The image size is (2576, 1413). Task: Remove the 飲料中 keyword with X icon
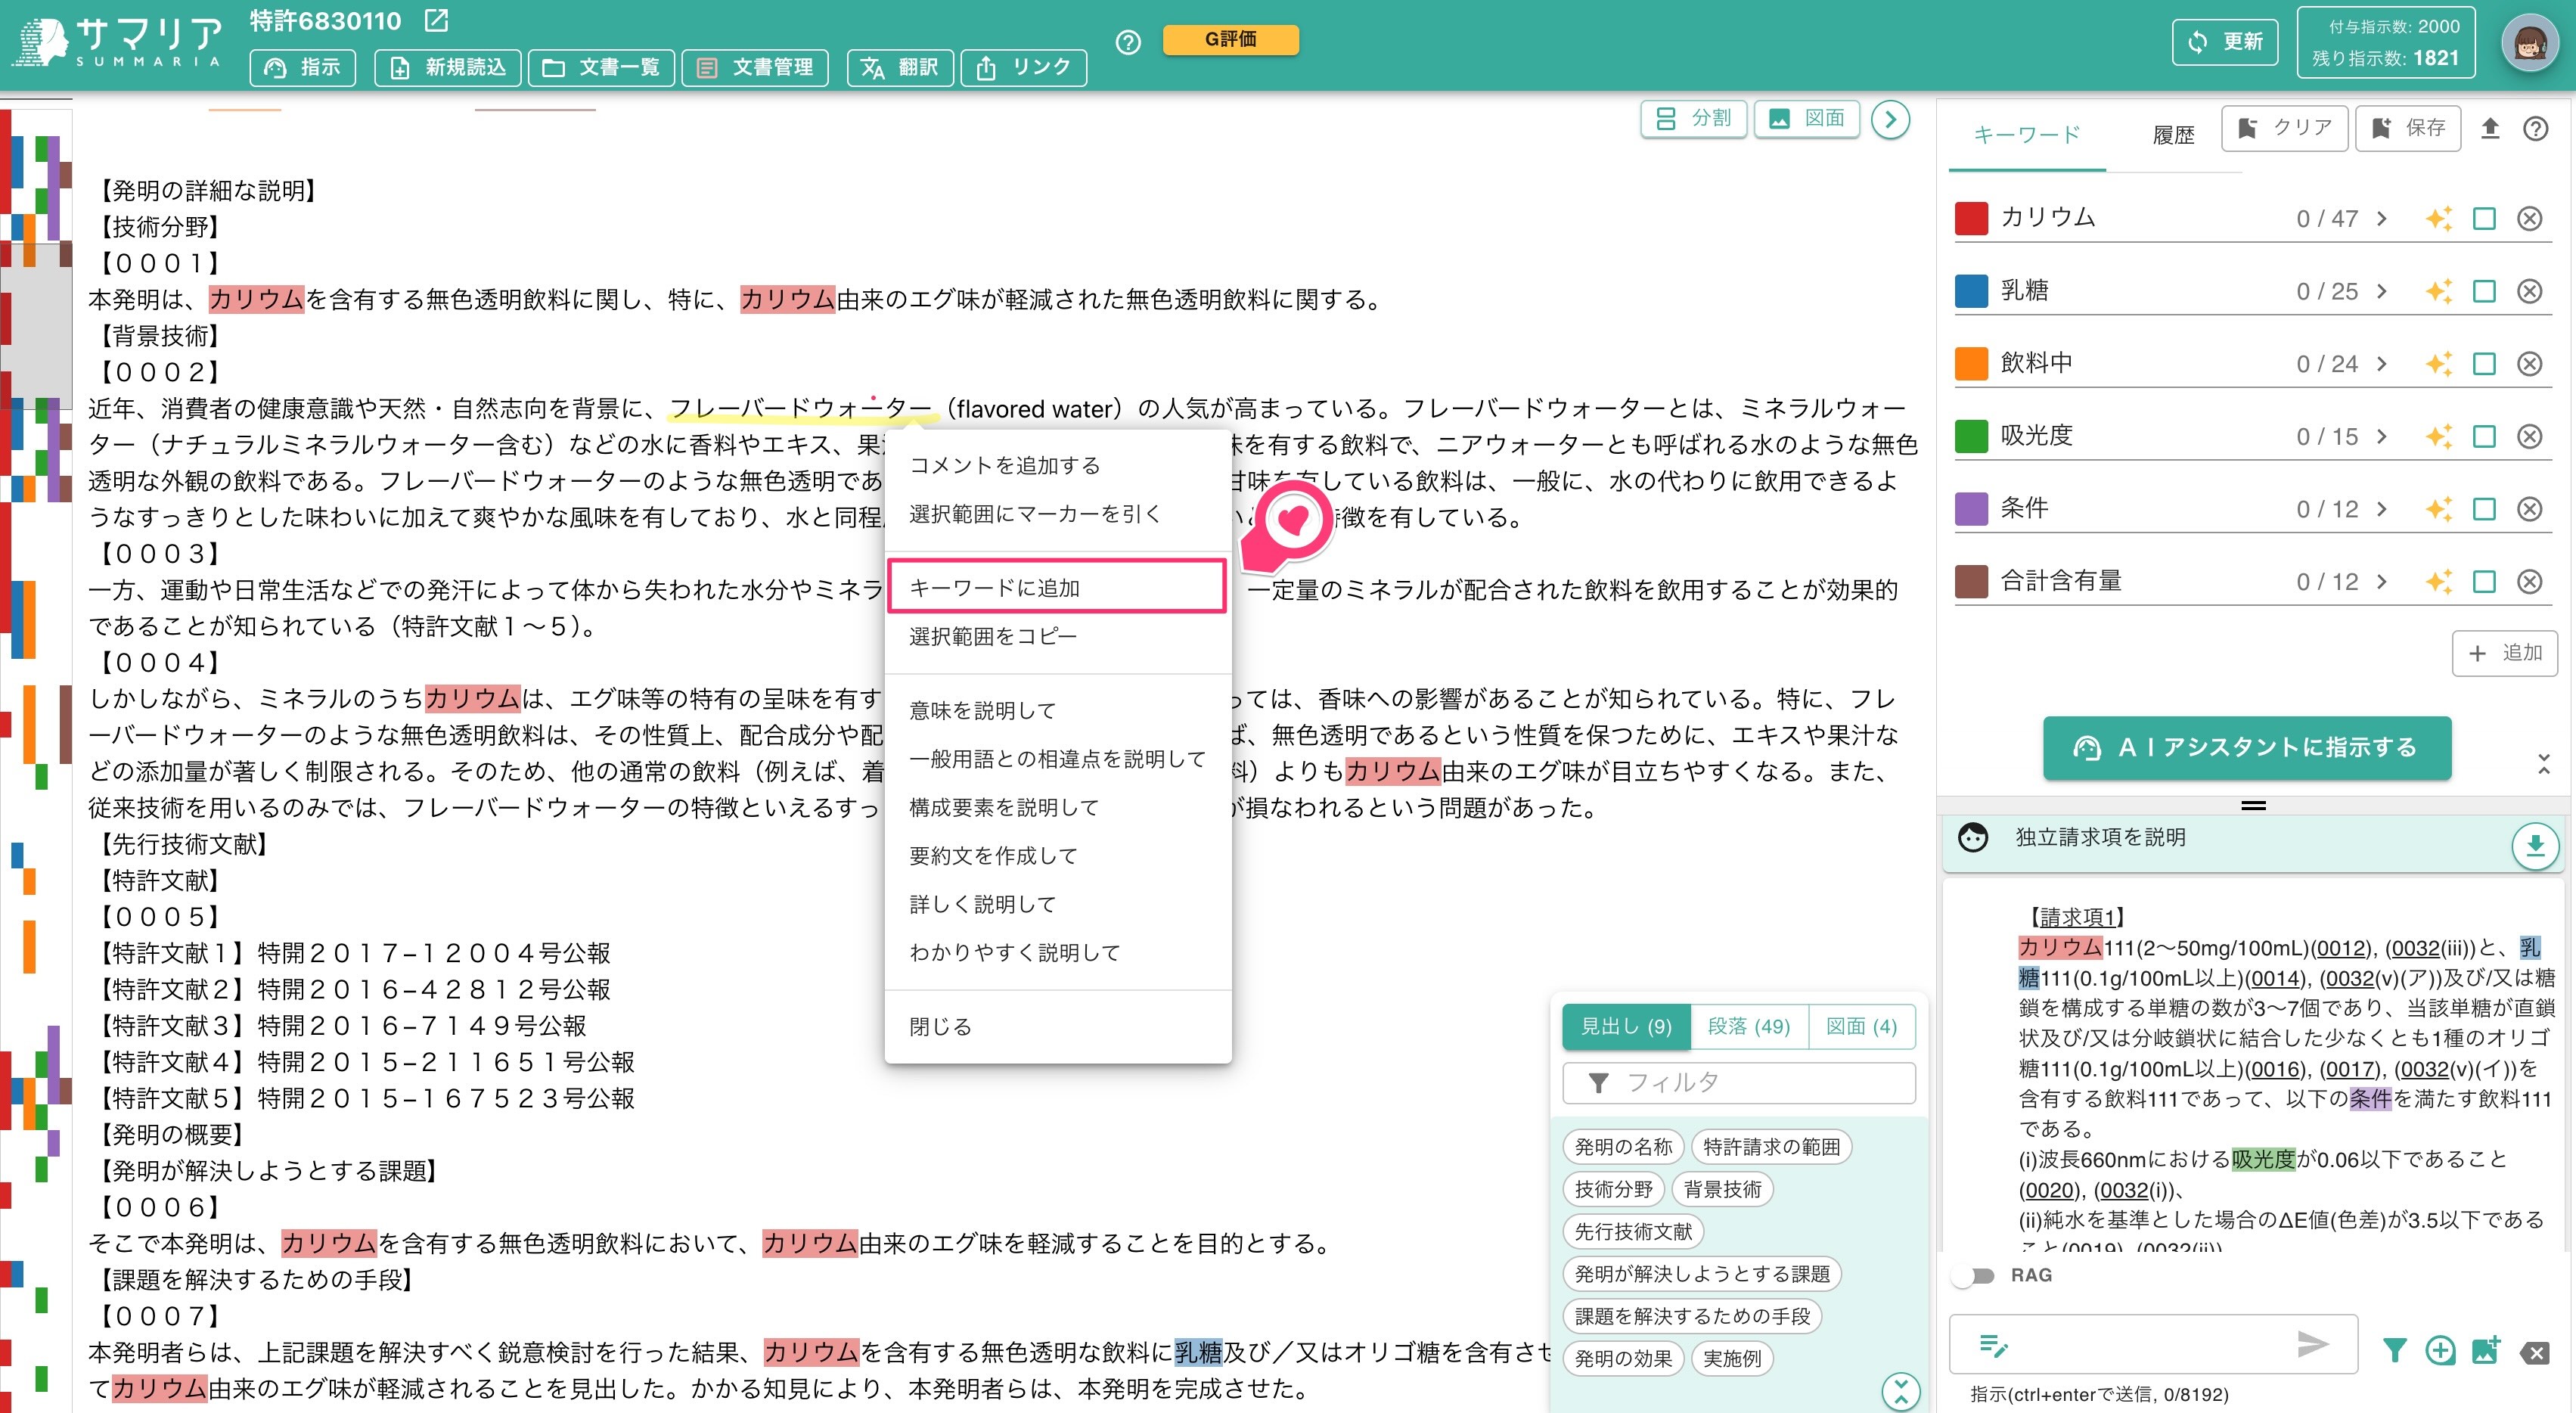pyautogui.click(x=2529, y=363)
